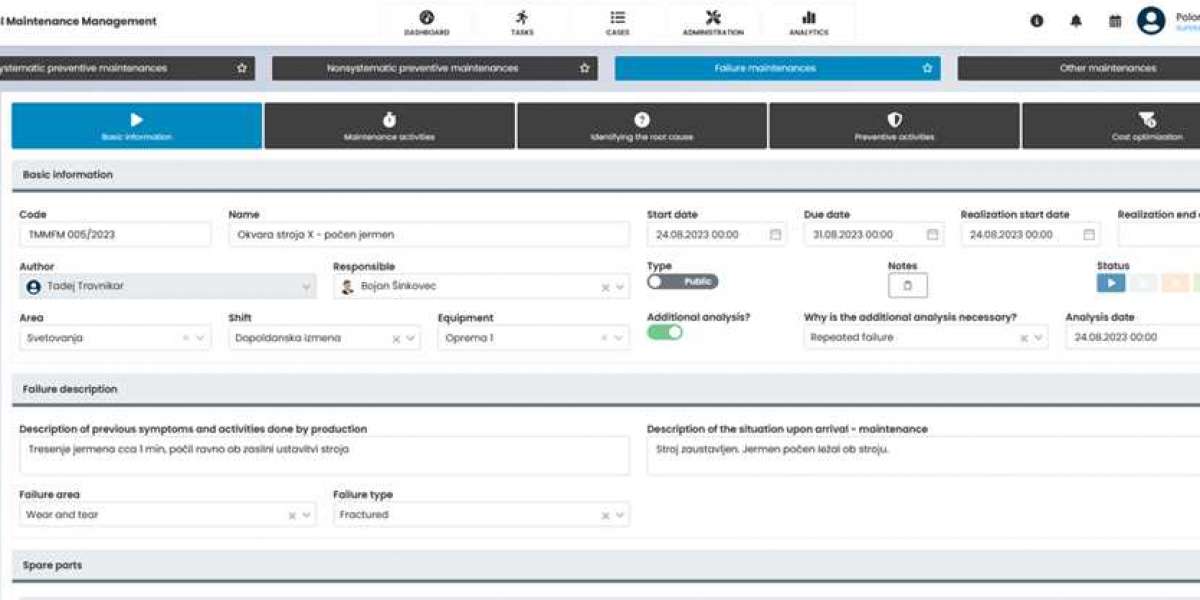Open the Identifying the root cause step
This screenshot has height=600, width=1200.
[642, 126]
